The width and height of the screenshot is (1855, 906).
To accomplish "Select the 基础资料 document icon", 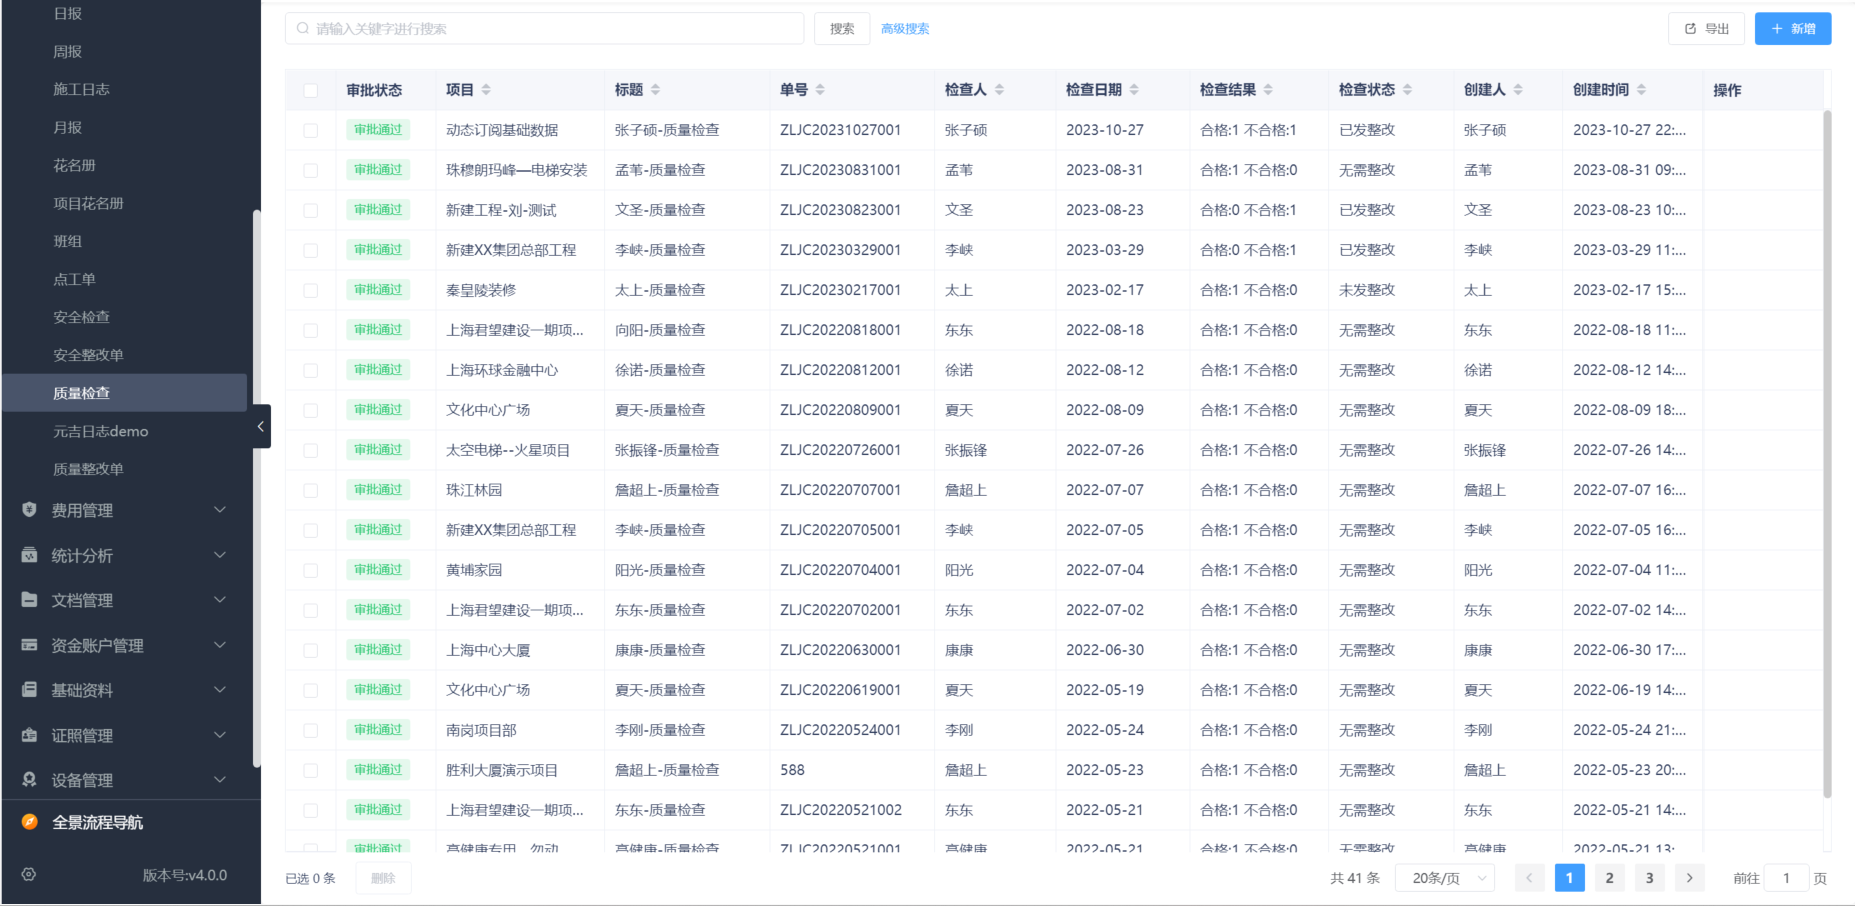I will [x=28, y=690].
